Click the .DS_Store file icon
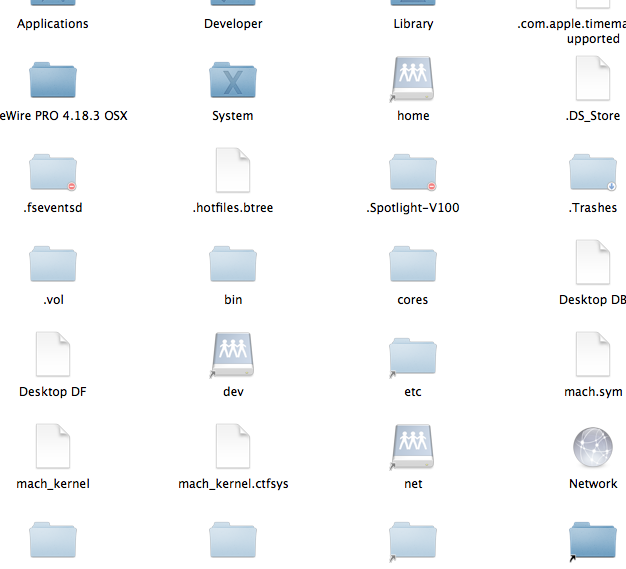Image resolution: width=626 pixels, height=569 pixels. [593, 78]
